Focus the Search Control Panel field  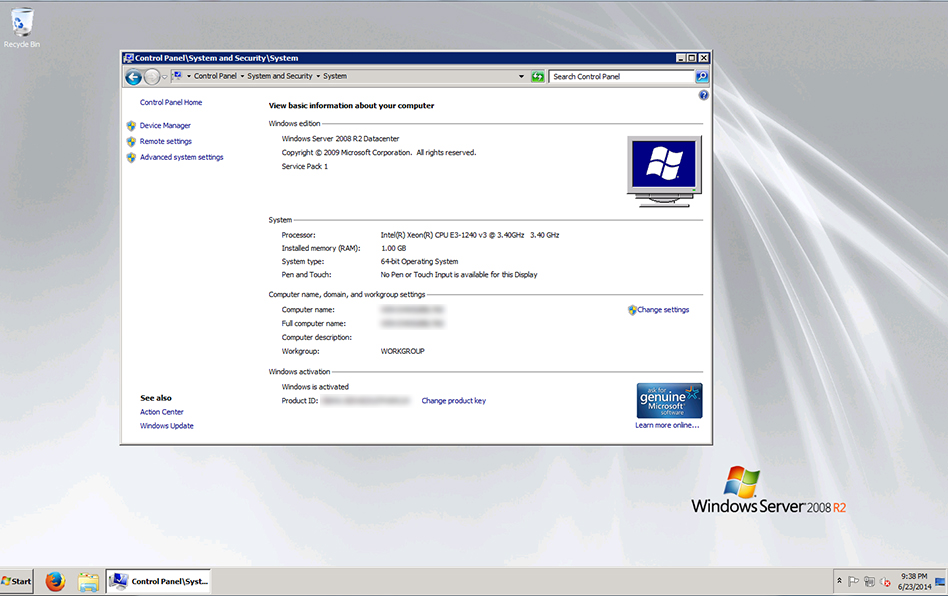coord(622,77)
